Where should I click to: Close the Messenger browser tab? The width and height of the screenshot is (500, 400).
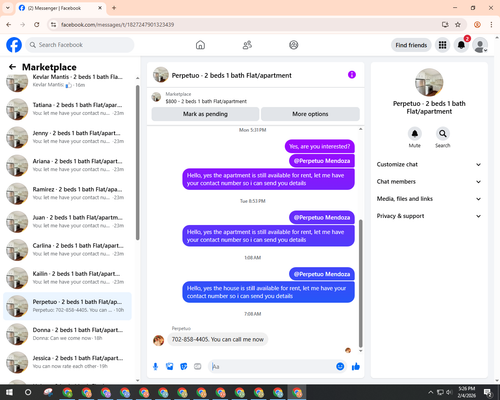pos(100,8)
